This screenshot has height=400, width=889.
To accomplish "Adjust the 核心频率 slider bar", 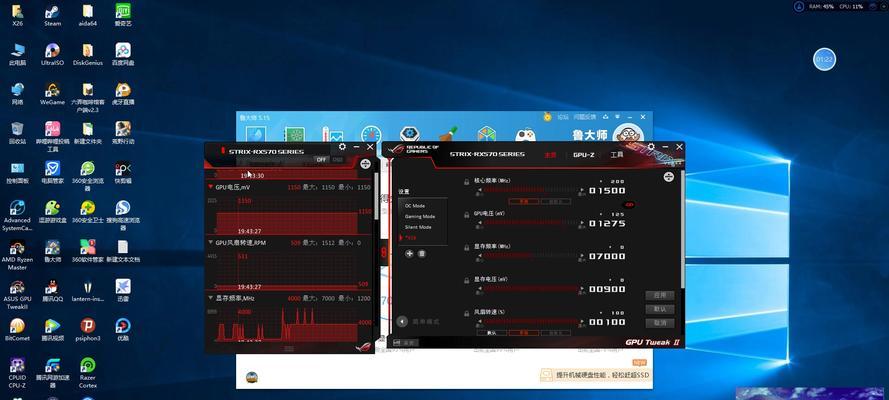I will coord(531,189).
